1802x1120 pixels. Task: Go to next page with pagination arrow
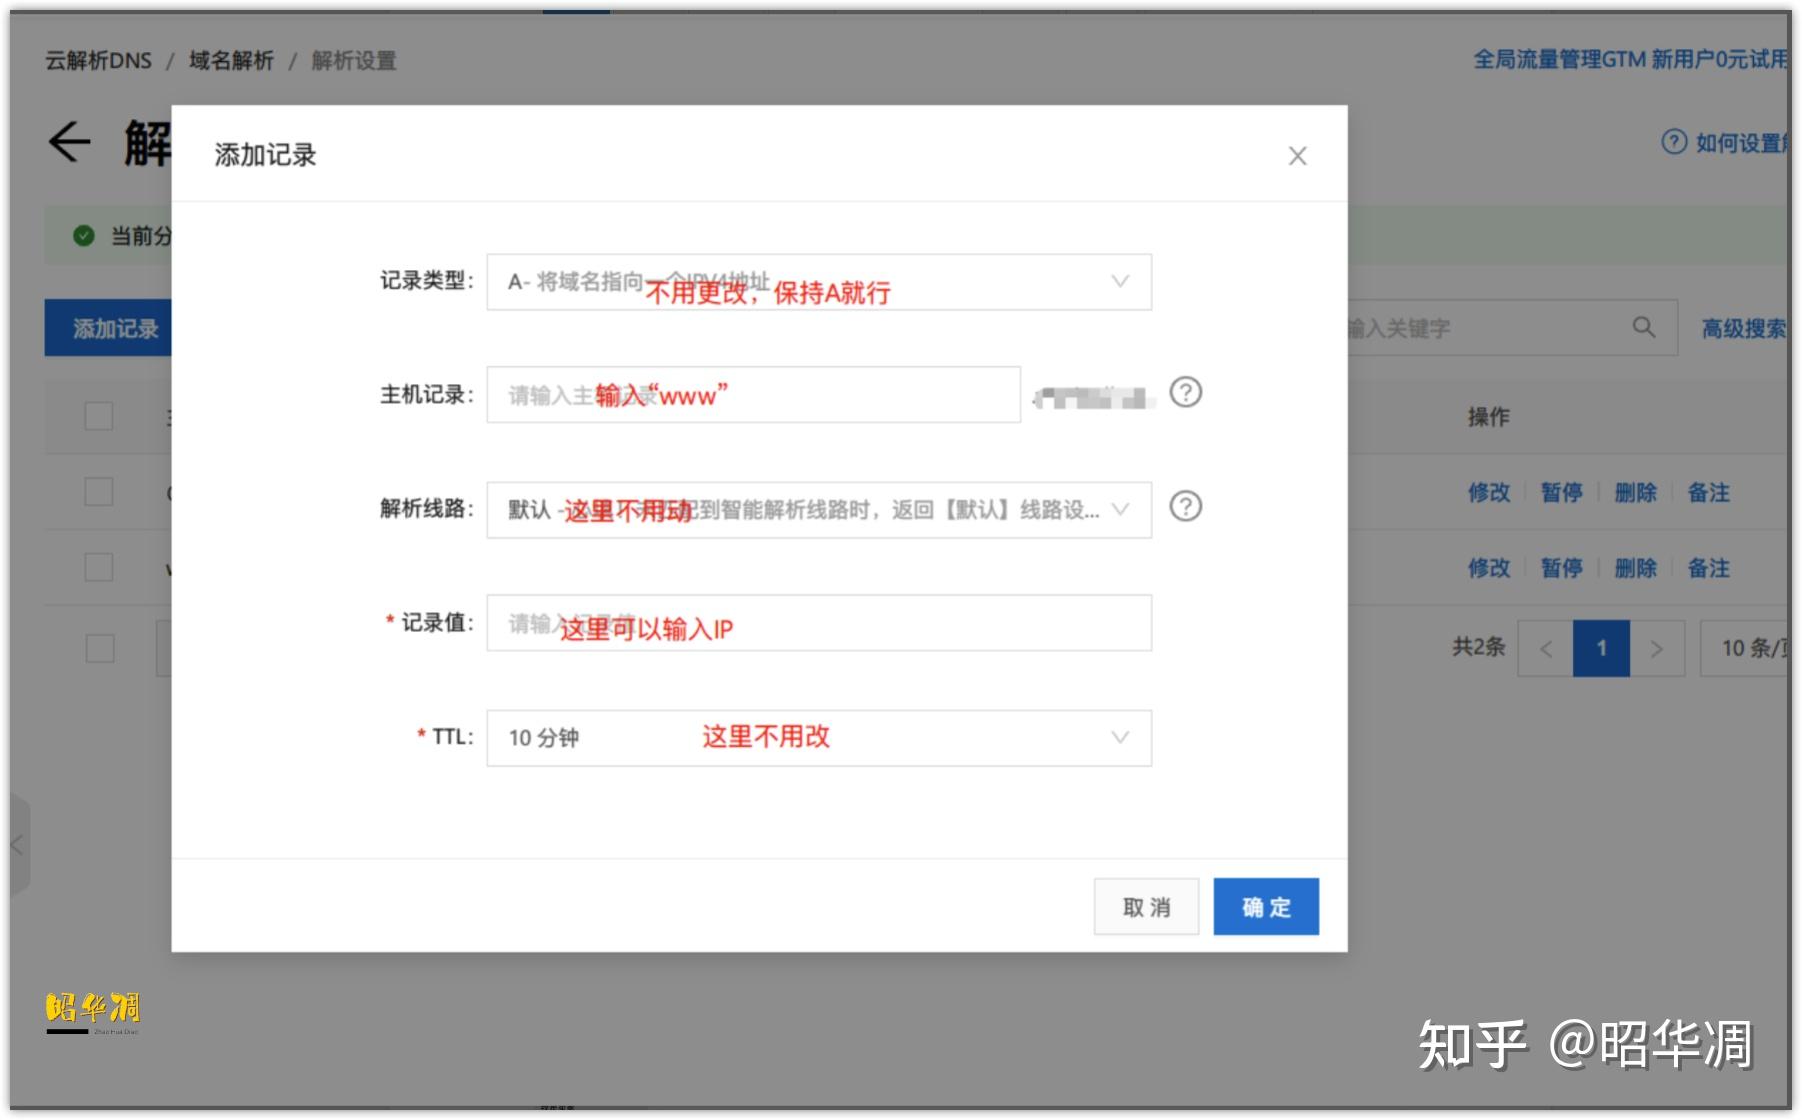tap(1659, 648)
